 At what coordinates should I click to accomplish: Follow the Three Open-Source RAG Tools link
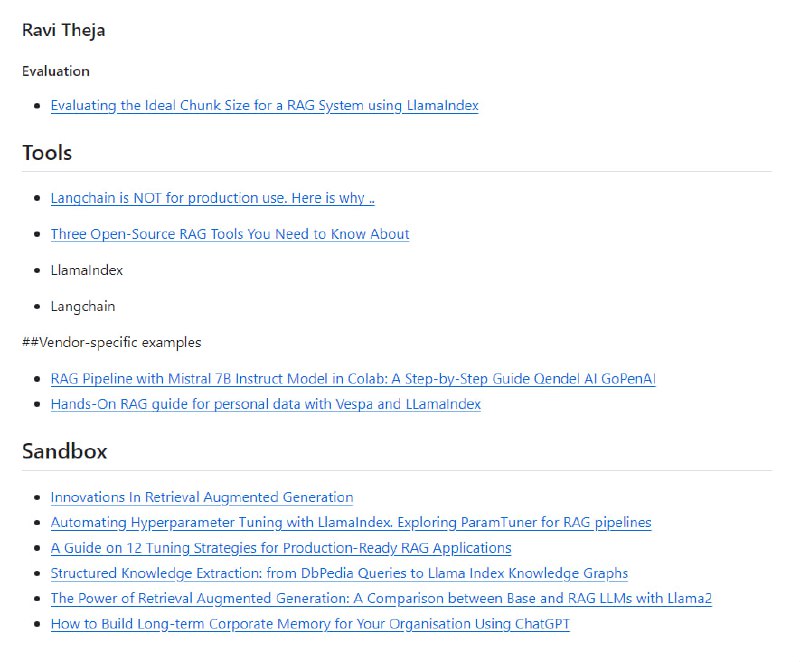[x=230, y=234]
